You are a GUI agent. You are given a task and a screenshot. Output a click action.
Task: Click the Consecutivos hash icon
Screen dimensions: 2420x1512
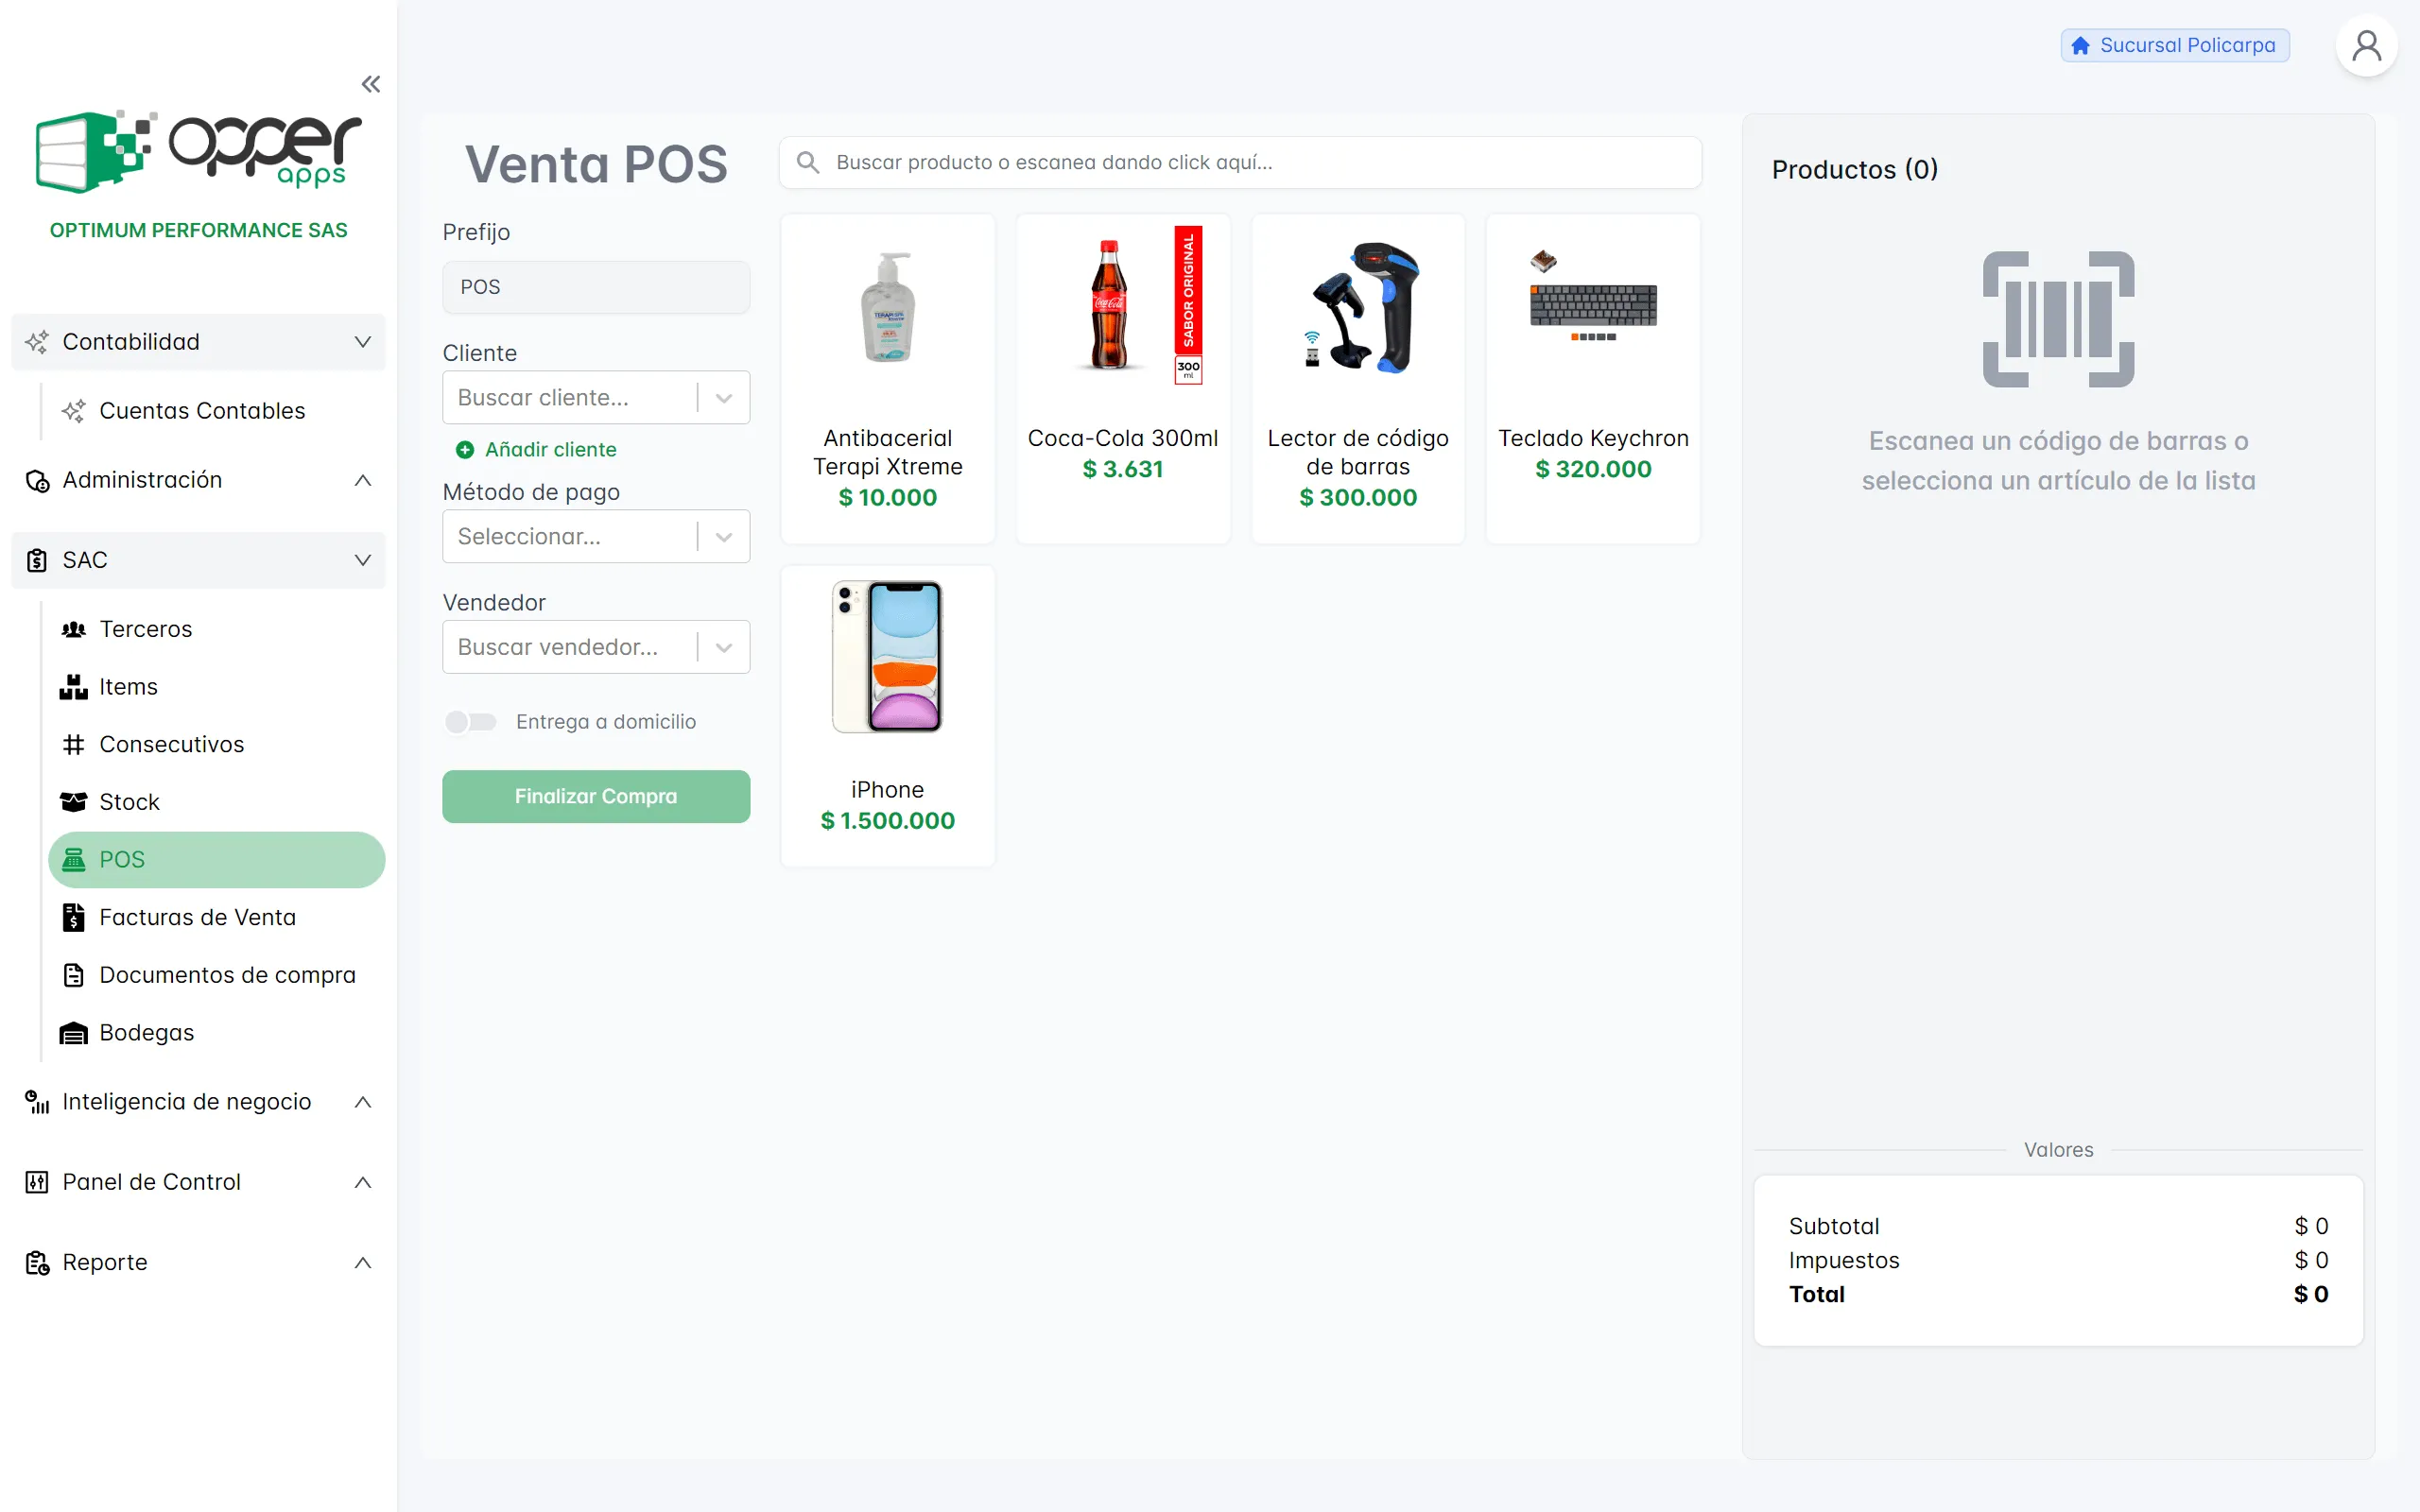pos(74,744)
